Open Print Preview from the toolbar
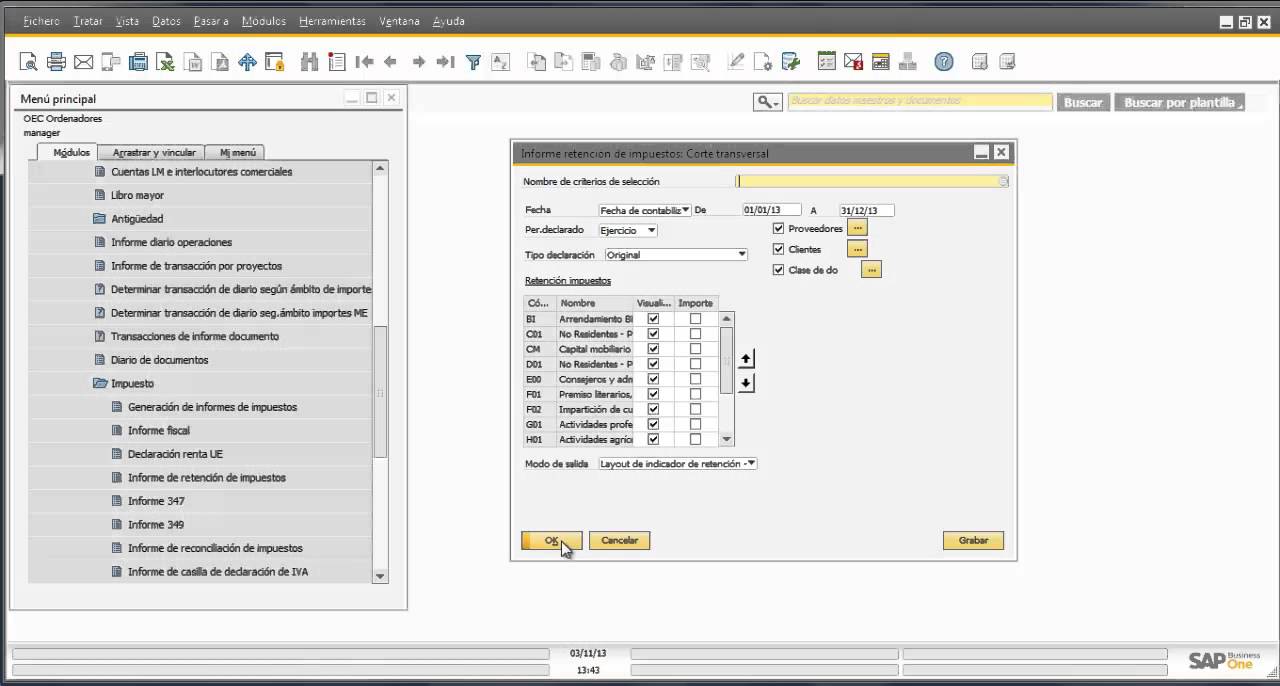Screen dimensions: 1280x686 click(29, 62)
